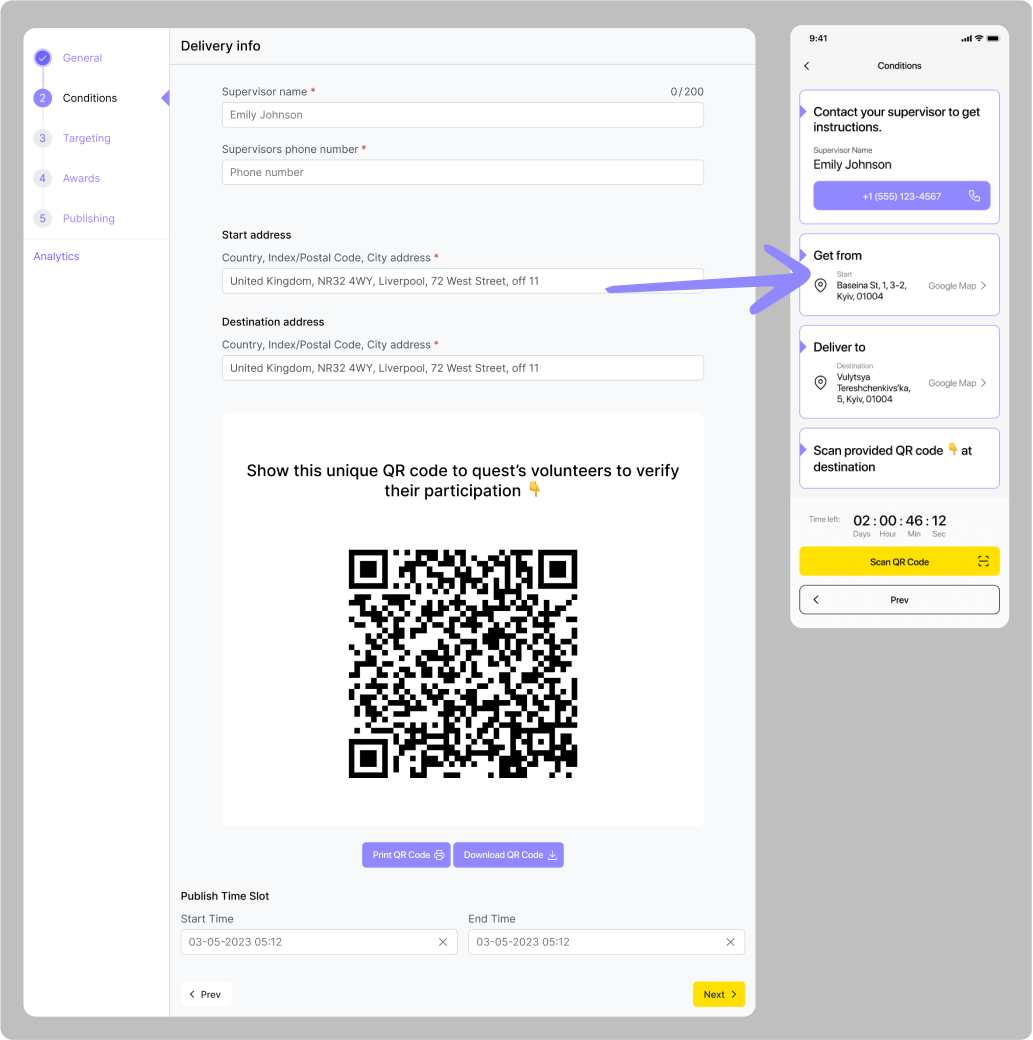Open Google Map chevron for destination address
The height and width of the screenshot is (1040, 1033).
click(983, 383)
